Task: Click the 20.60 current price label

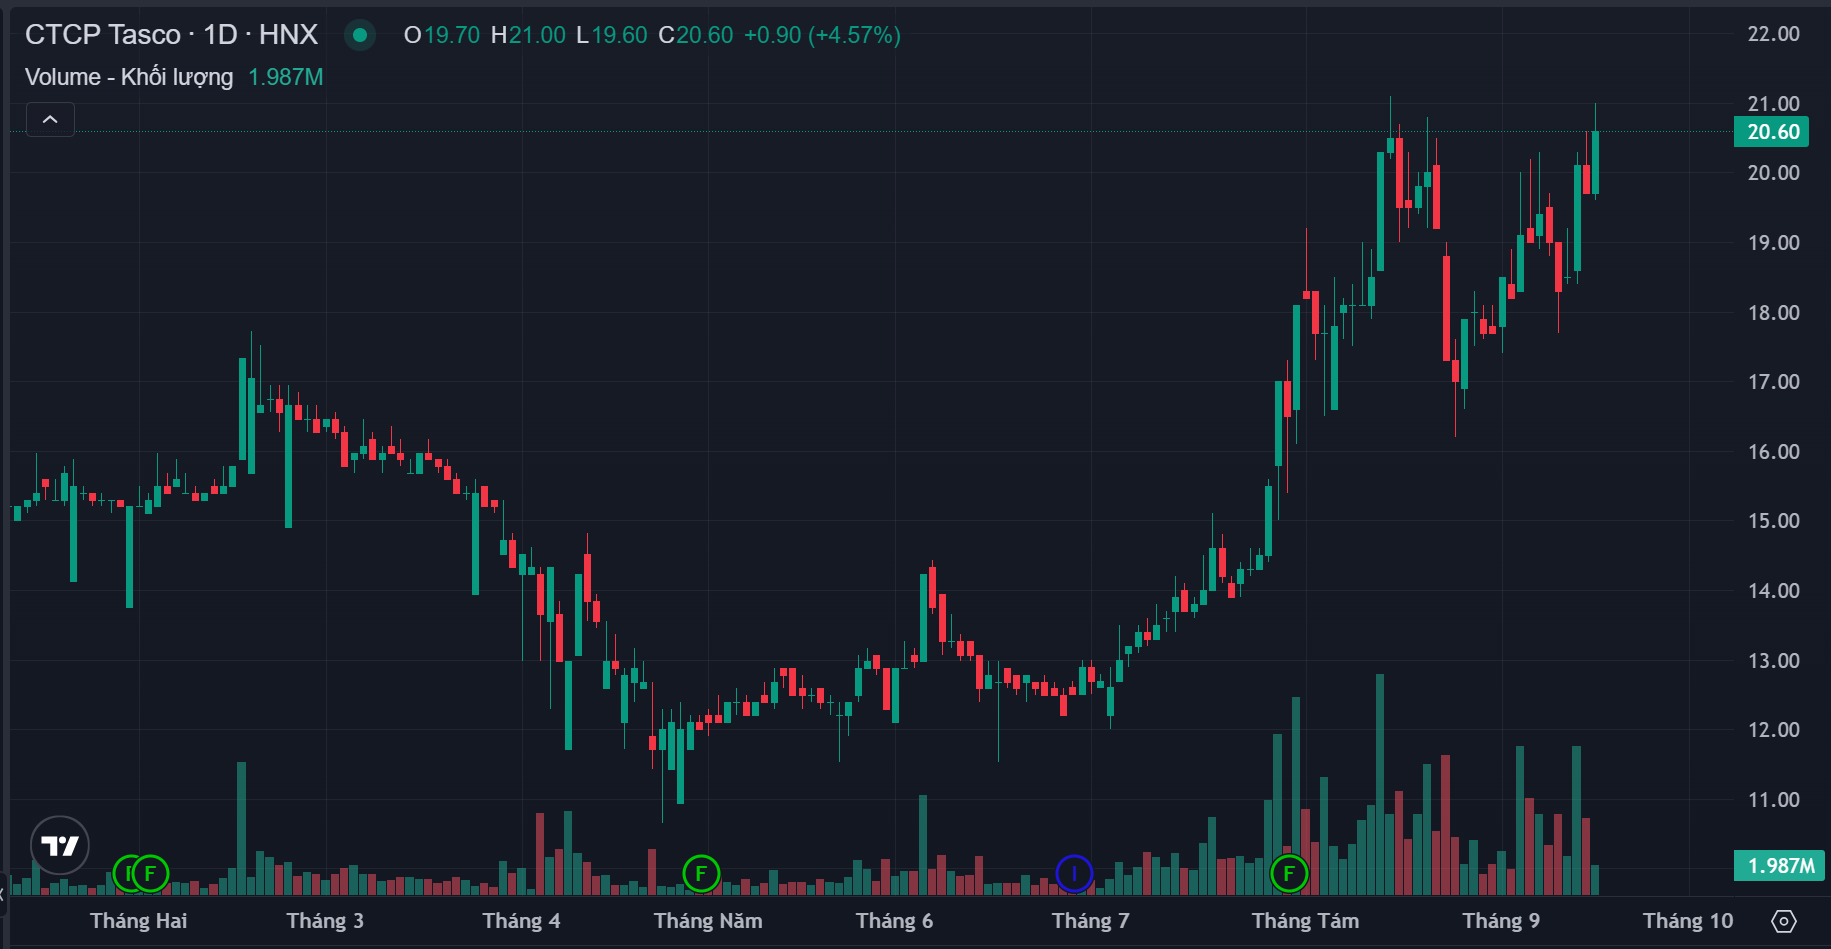Action: click(x=1772, y=132)
